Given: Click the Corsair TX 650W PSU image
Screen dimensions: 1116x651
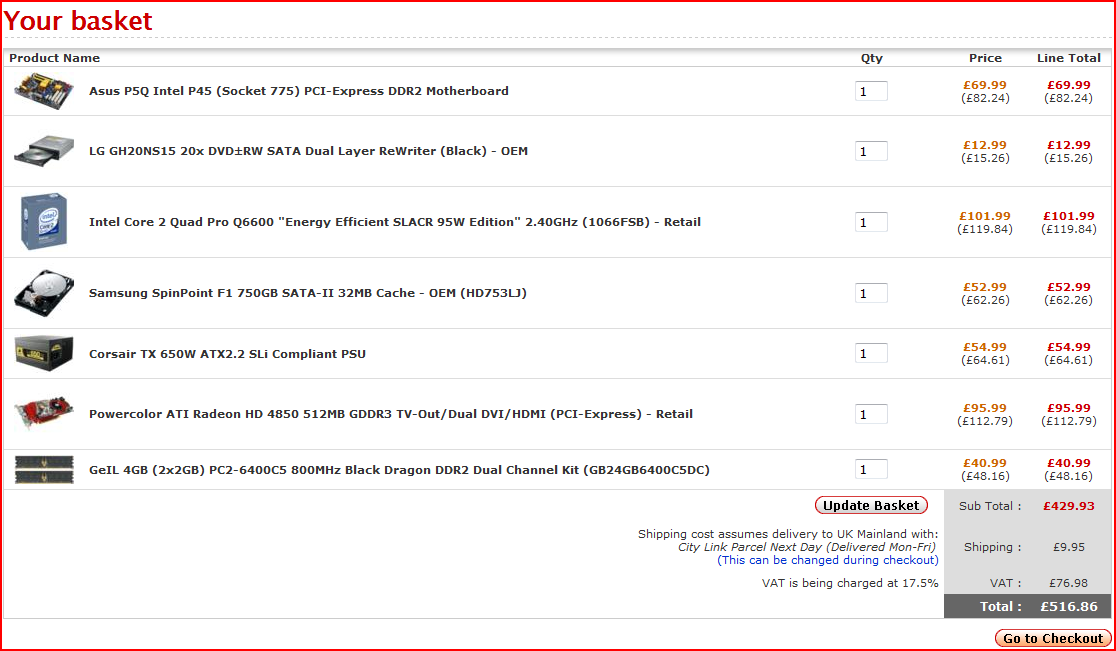Looking at the screenshot, I should coord(44,353).
